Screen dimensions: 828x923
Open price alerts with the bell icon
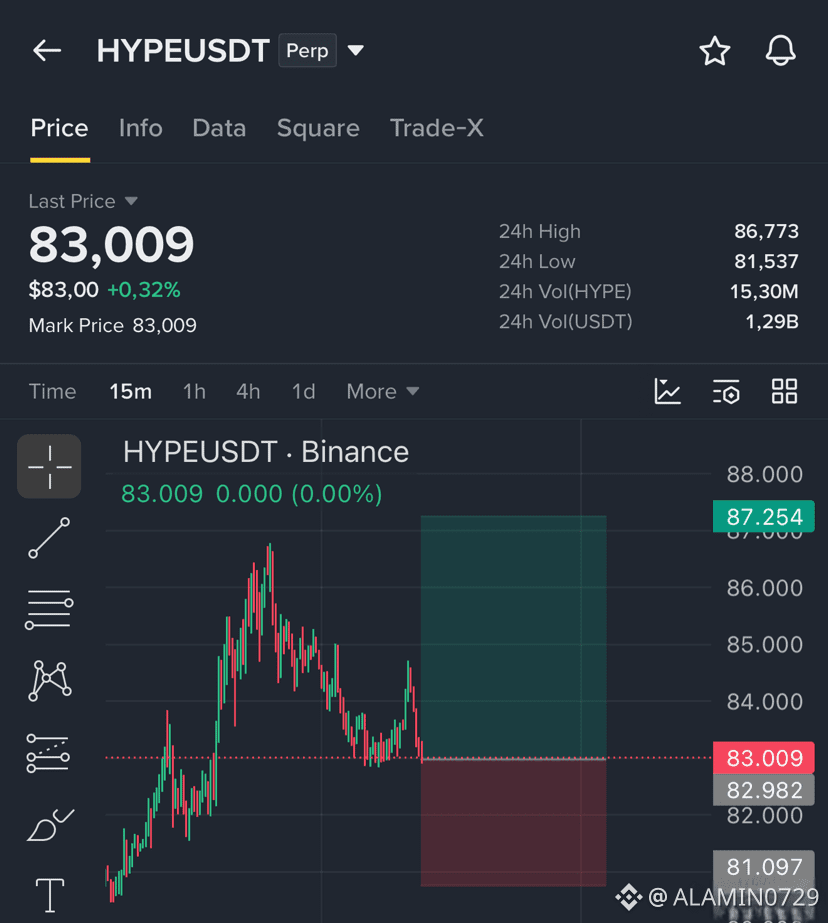780,51
